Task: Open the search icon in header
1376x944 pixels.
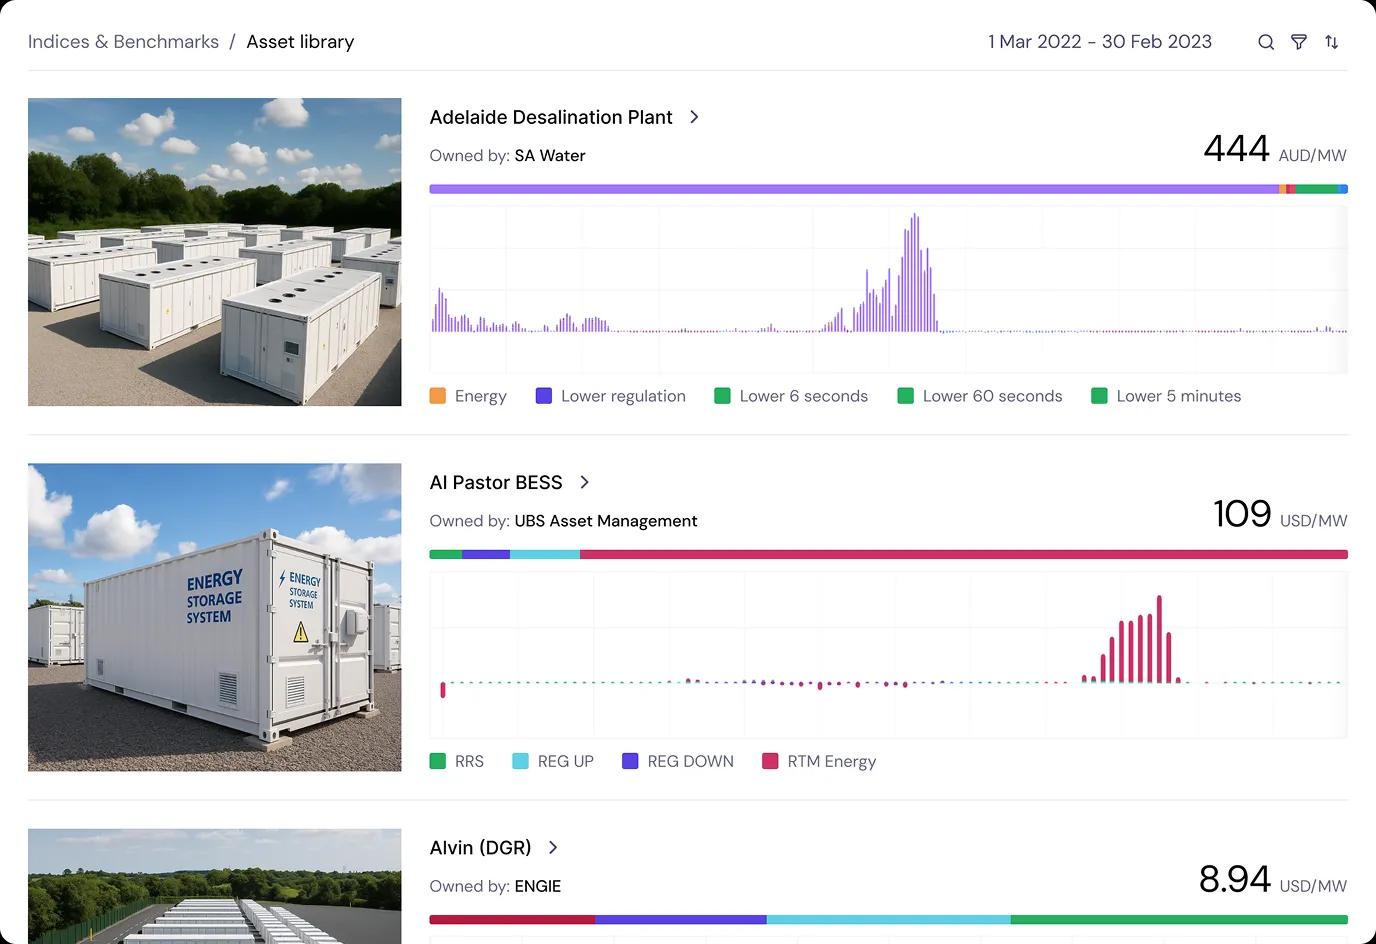Action: pos(1265,42)
